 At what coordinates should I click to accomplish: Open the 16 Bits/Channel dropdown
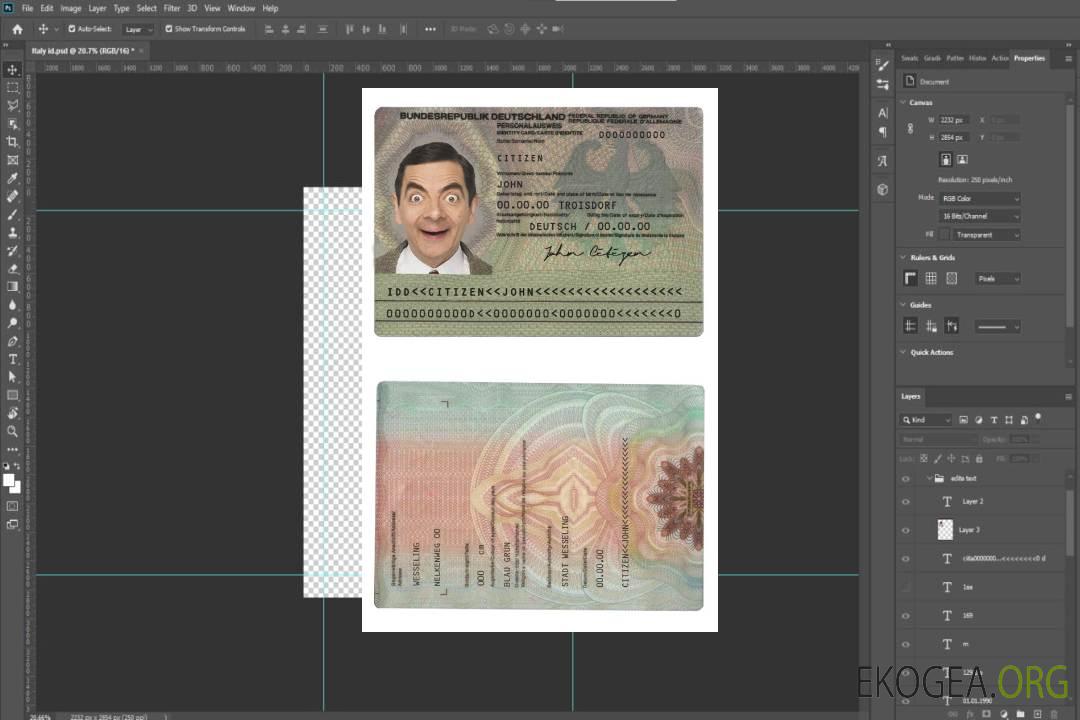(979, 216)
